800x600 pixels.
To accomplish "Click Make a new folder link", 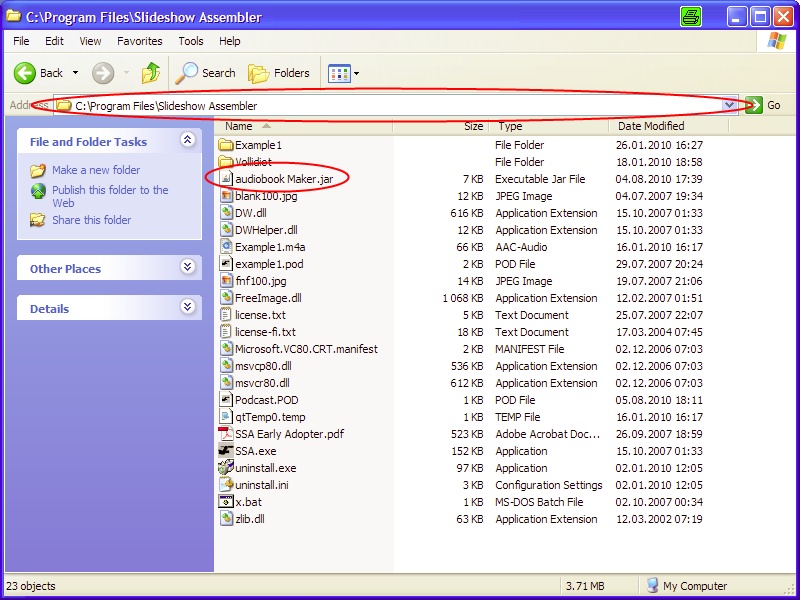I will pos(96,170).
